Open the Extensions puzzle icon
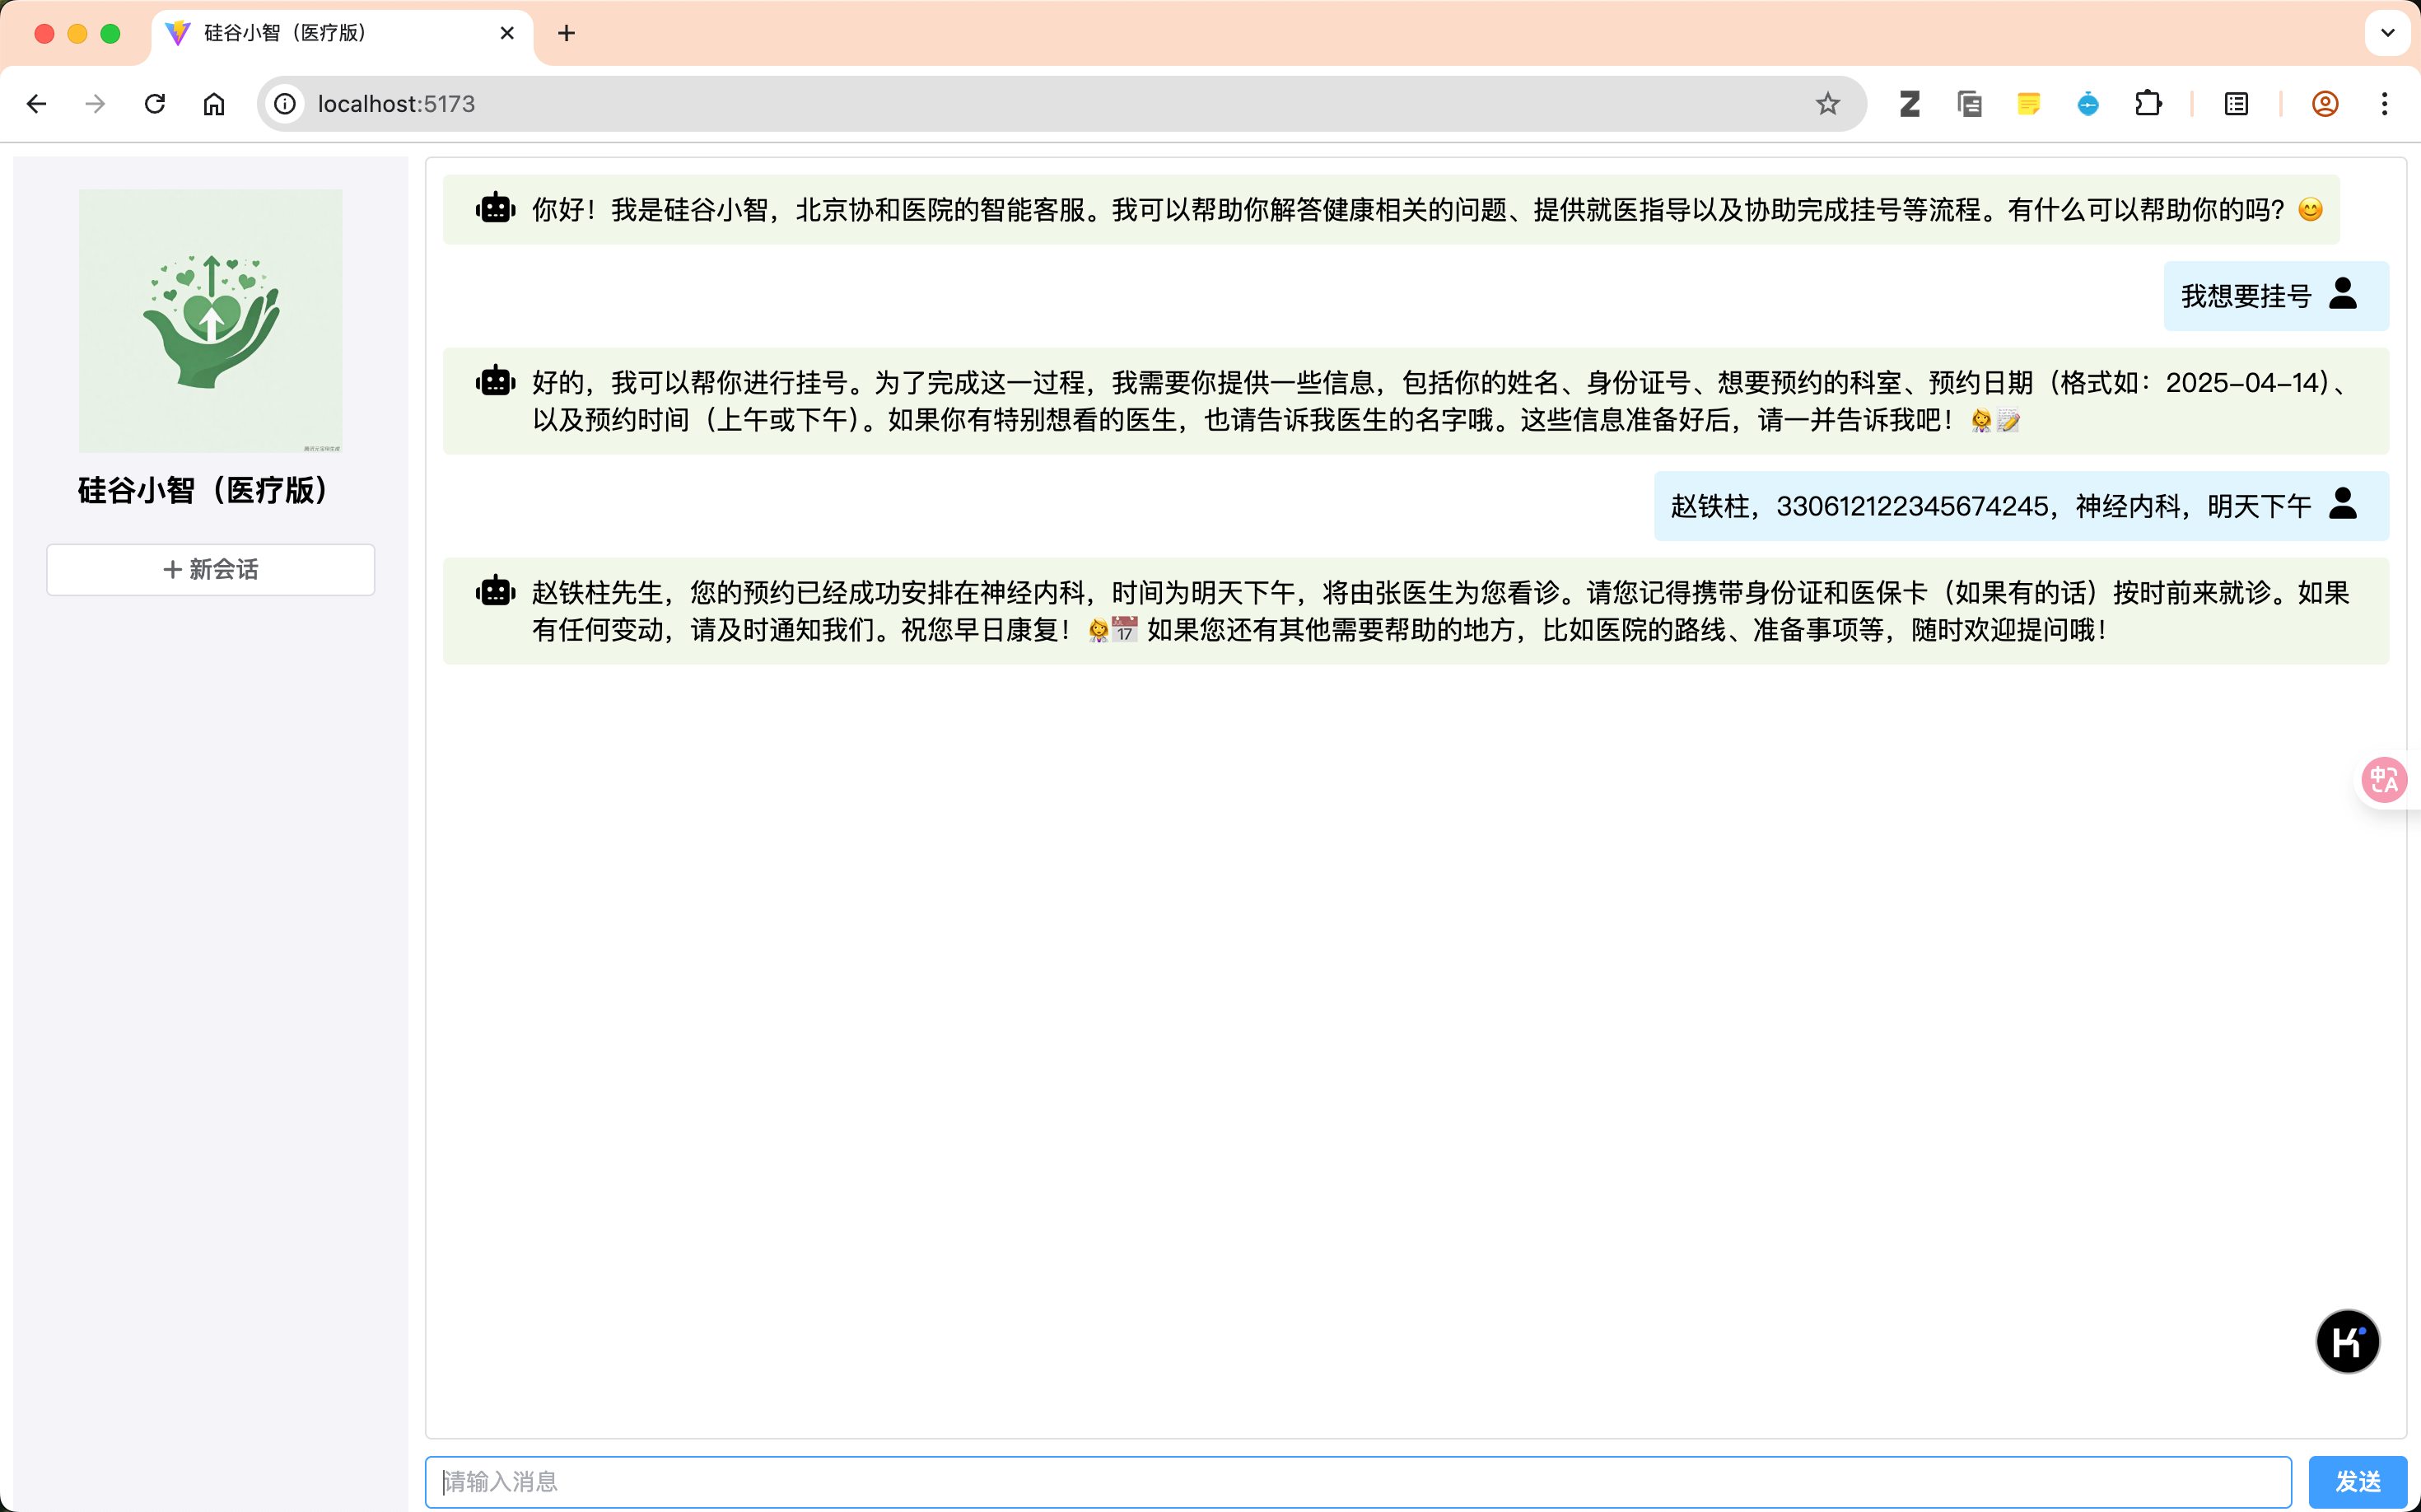Viewport: 2421px width, 1512px height. [2147, 104]
